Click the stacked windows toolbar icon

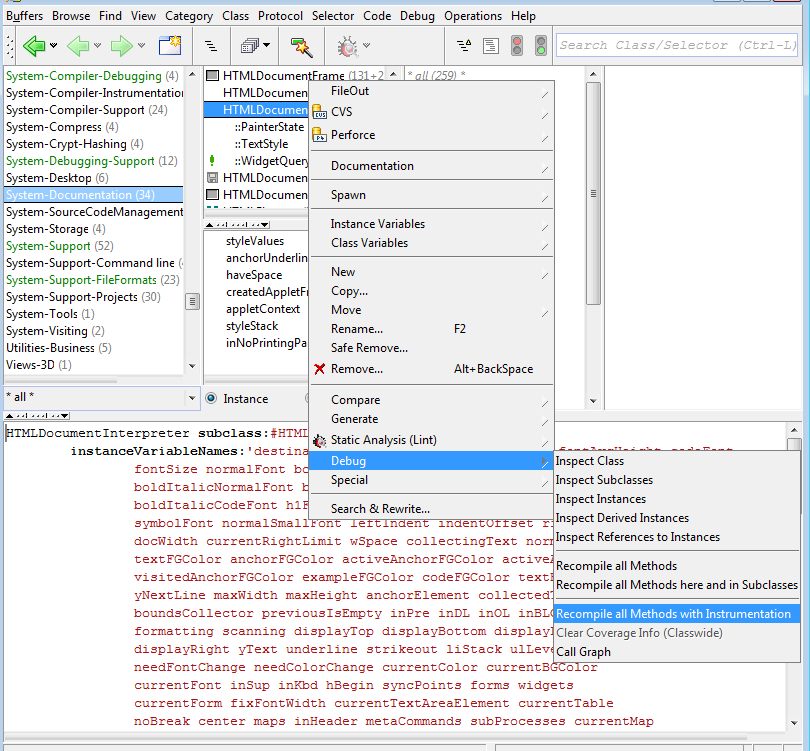(x=250, y=46)
